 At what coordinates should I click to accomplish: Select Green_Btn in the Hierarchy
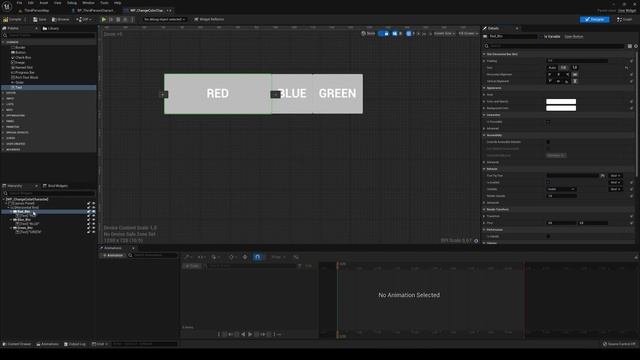(x=24, y=228)
